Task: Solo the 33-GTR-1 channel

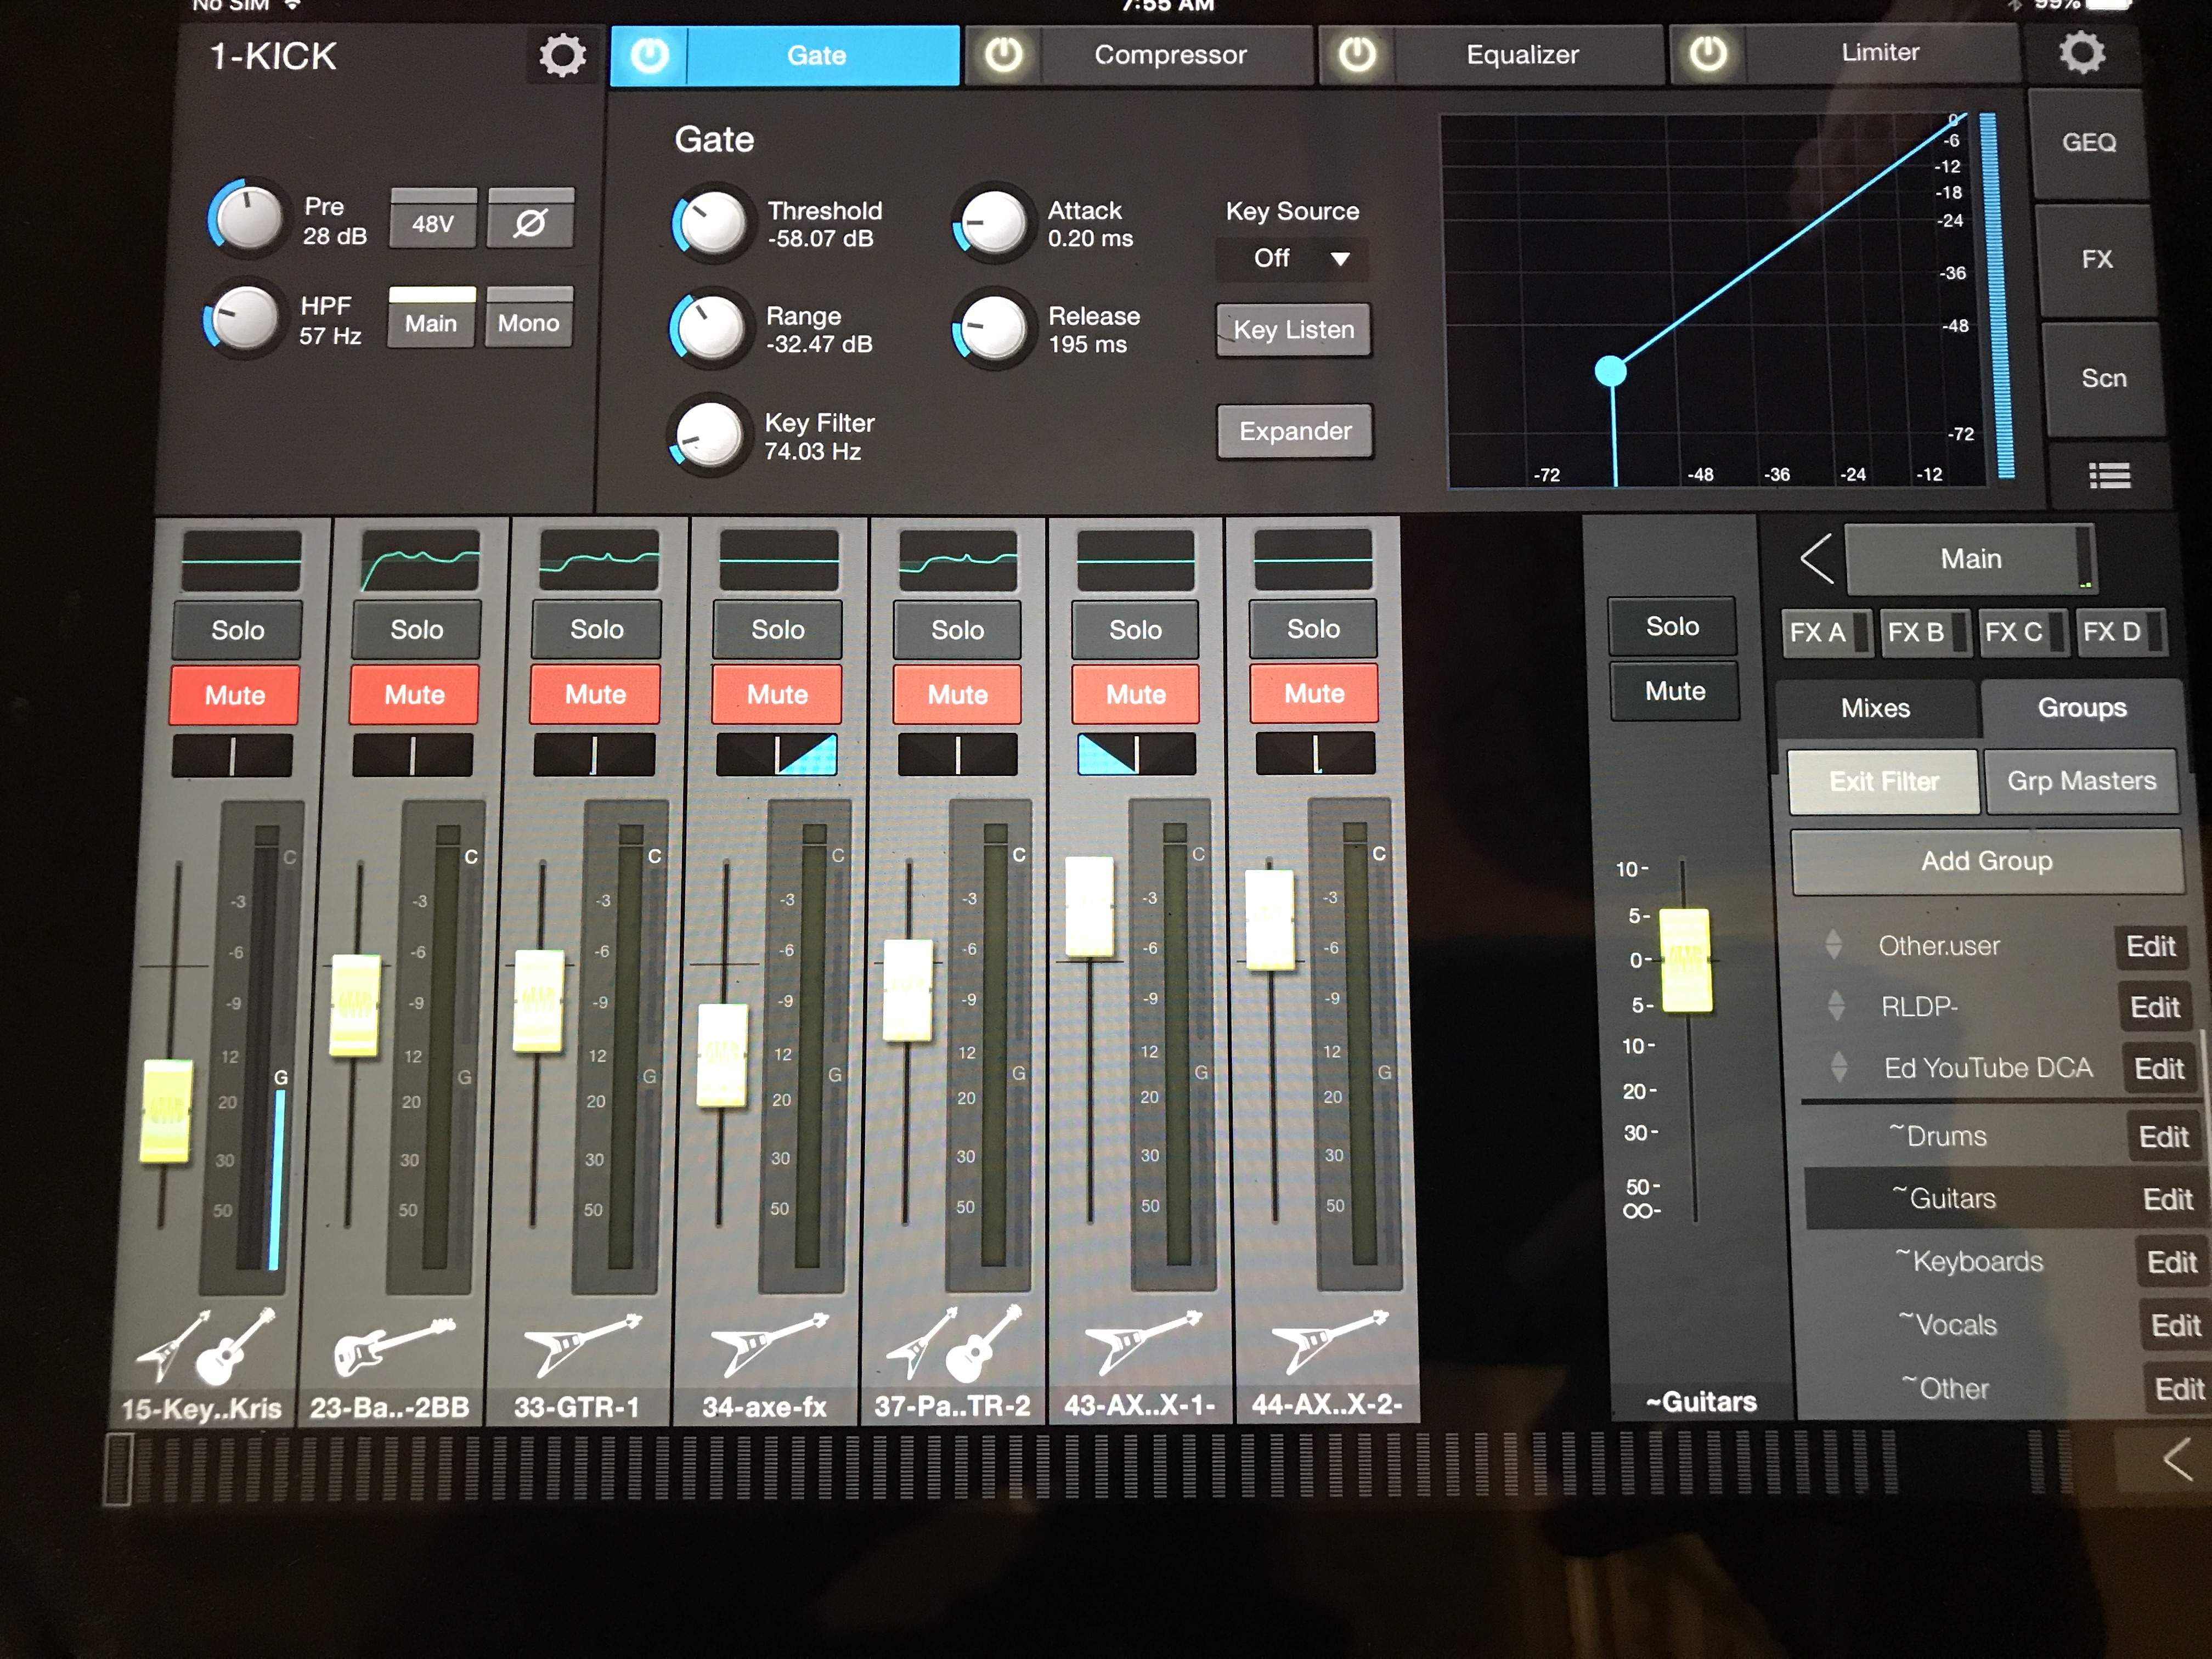Action: pos(597,629)
